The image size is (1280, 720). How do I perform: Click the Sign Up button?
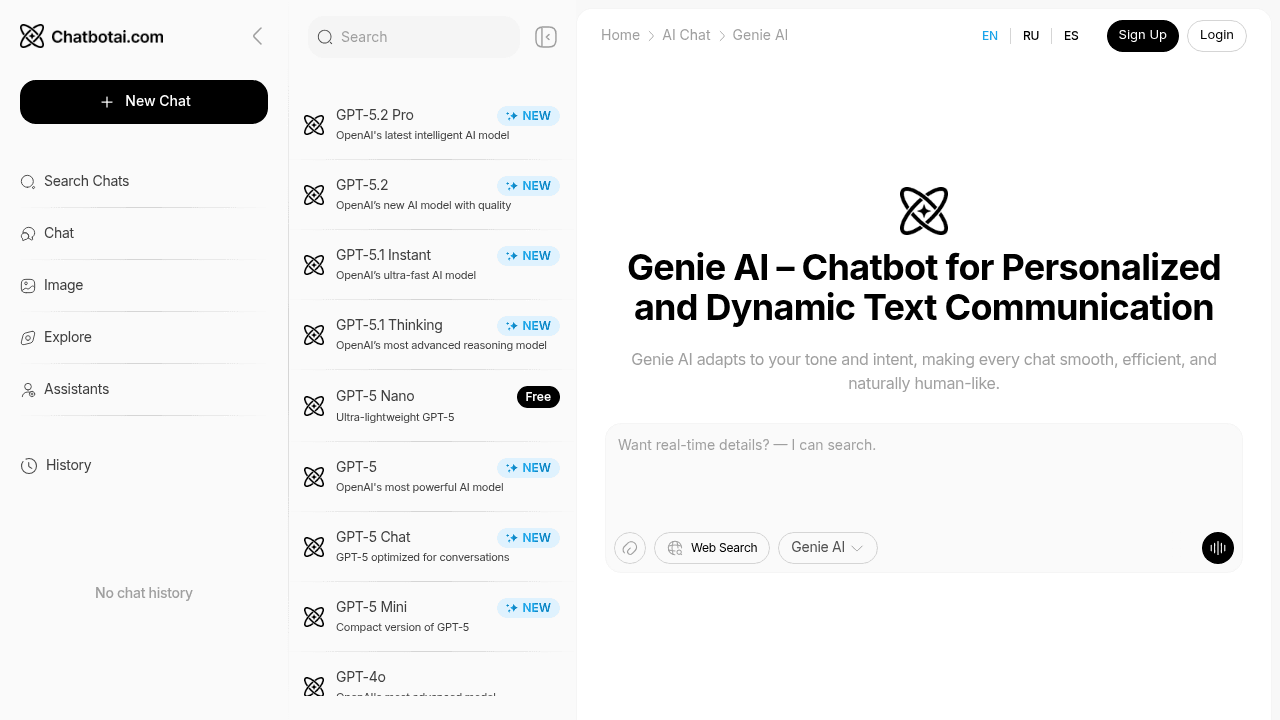tap(1142, 35)
